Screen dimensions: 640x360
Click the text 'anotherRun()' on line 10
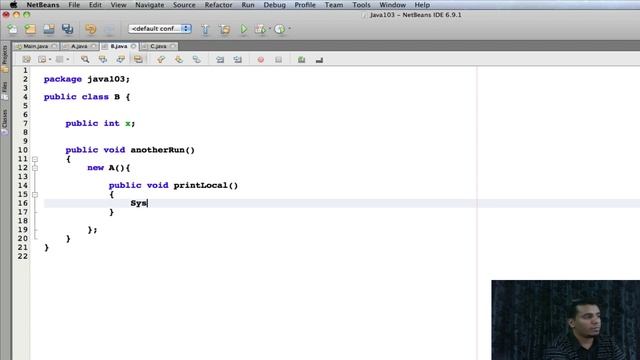tap(162, 150)
